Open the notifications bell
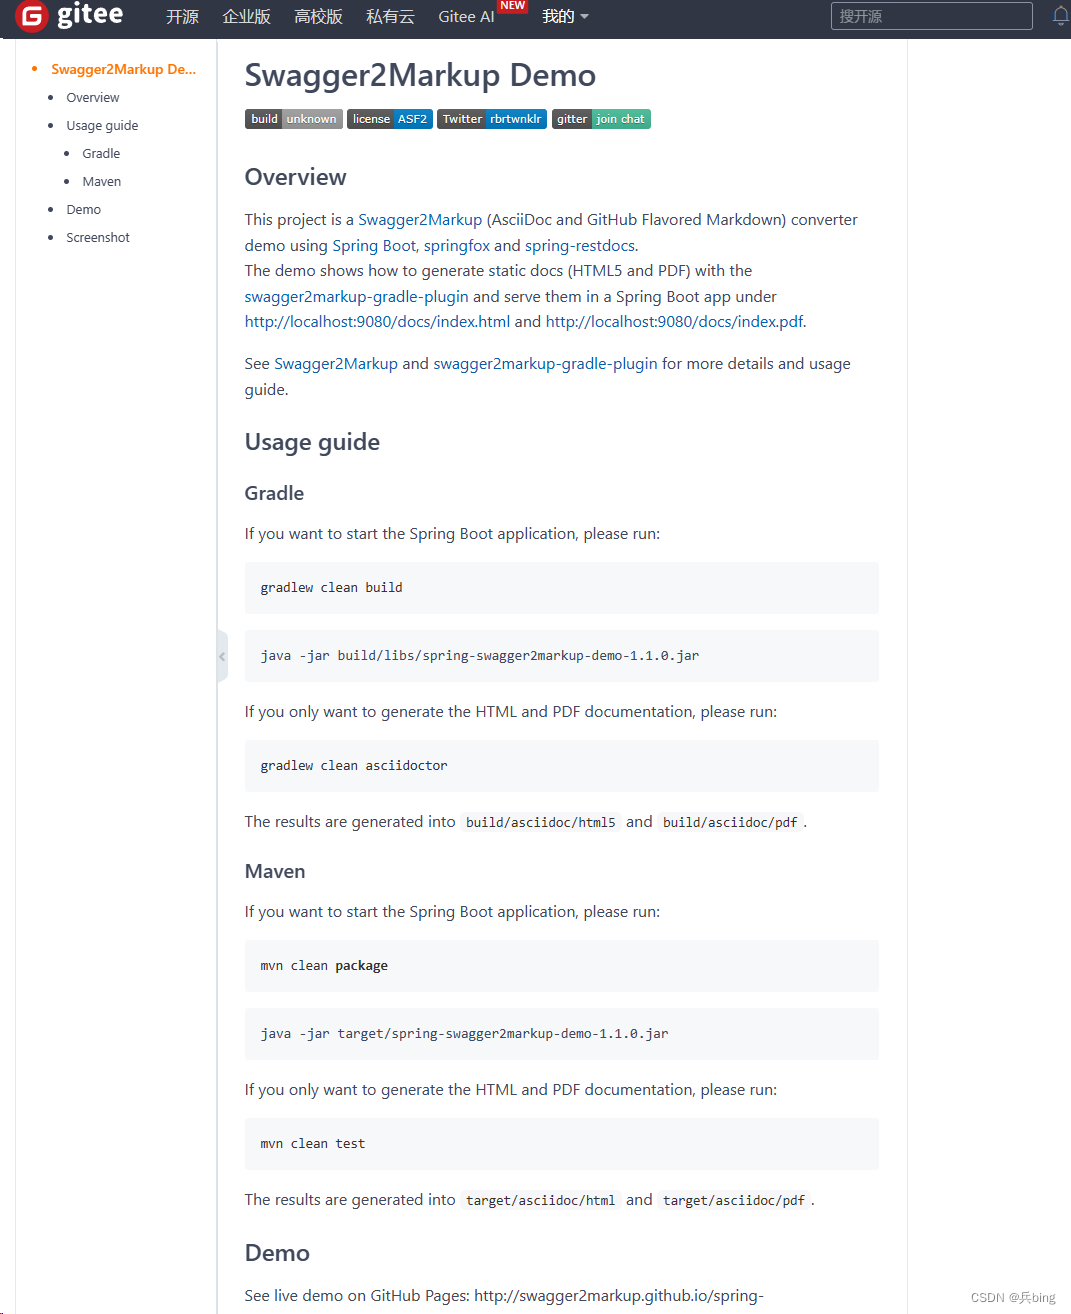 (1059, 15)
